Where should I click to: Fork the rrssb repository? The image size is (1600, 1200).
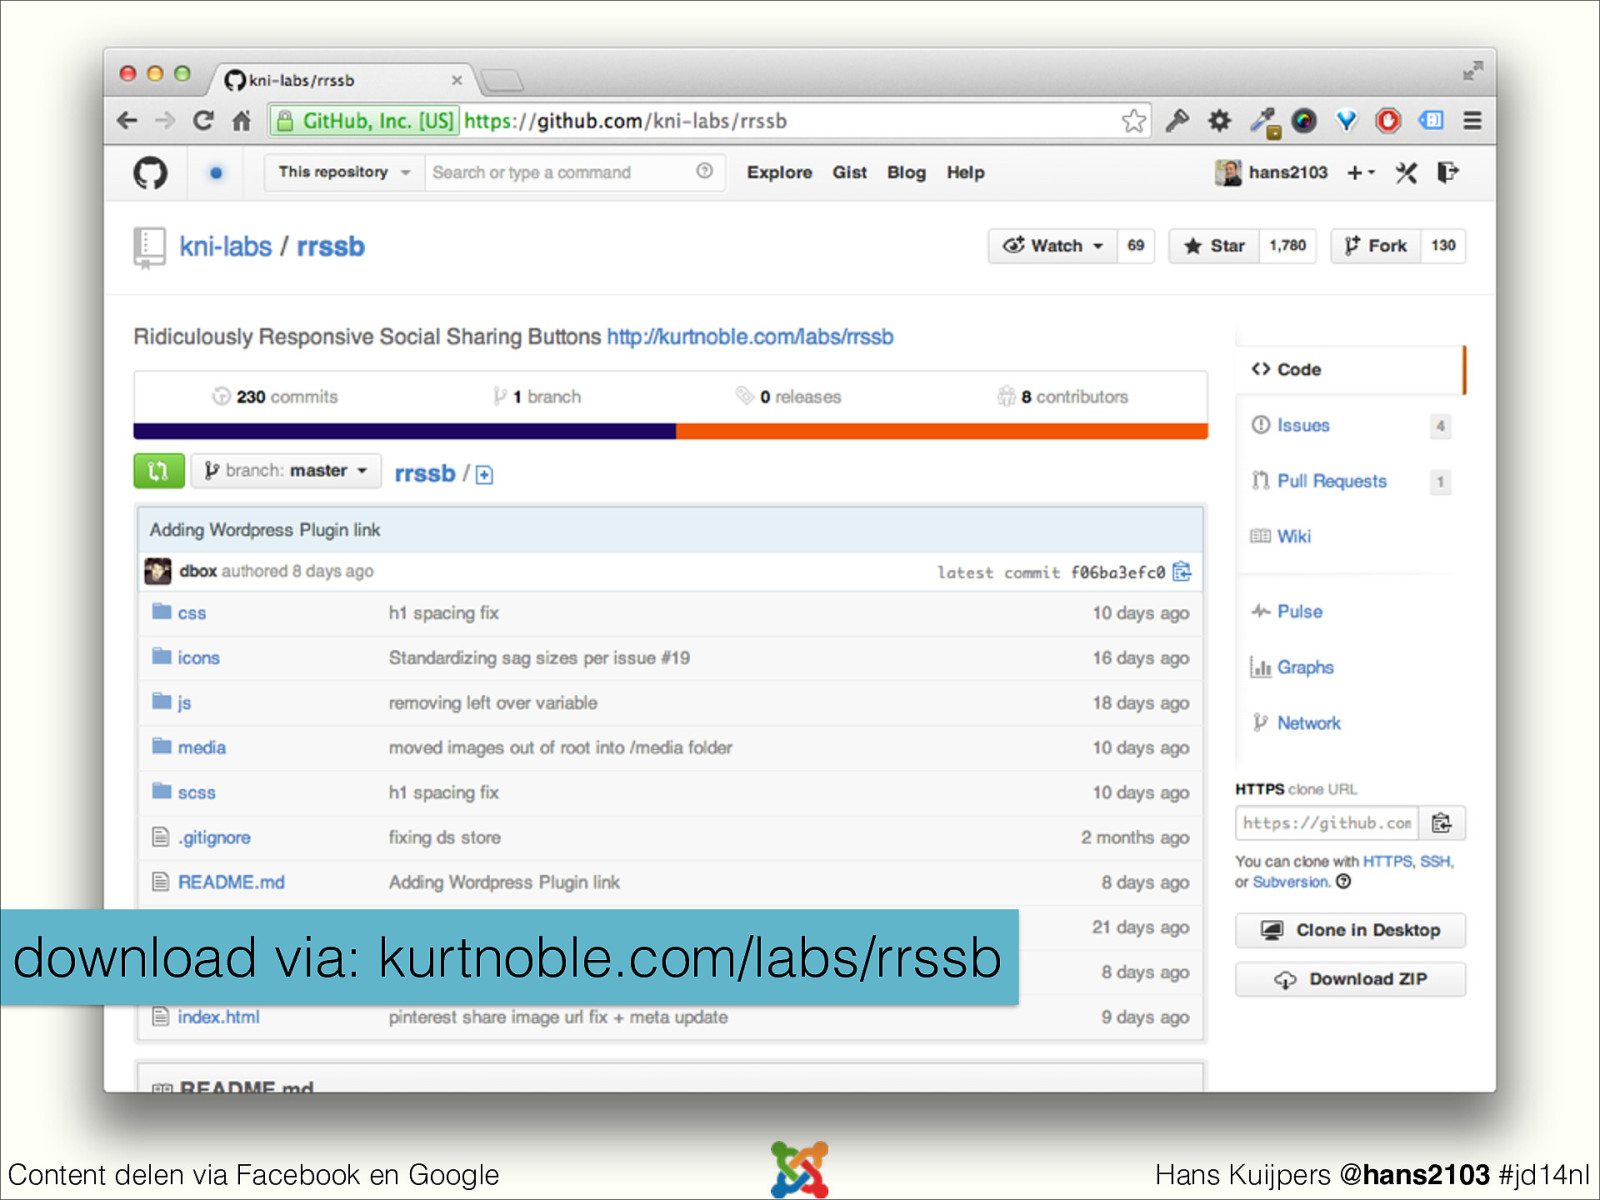point(1375,246)
